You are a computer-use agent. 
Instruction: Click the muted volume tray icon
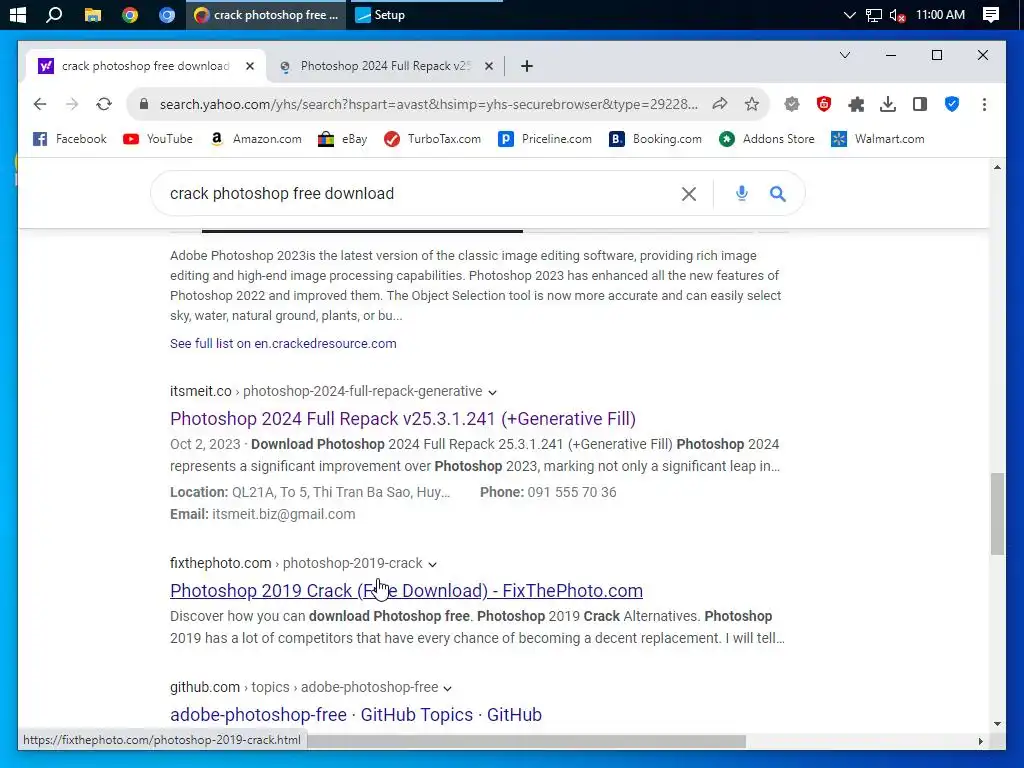click(897, 15)
